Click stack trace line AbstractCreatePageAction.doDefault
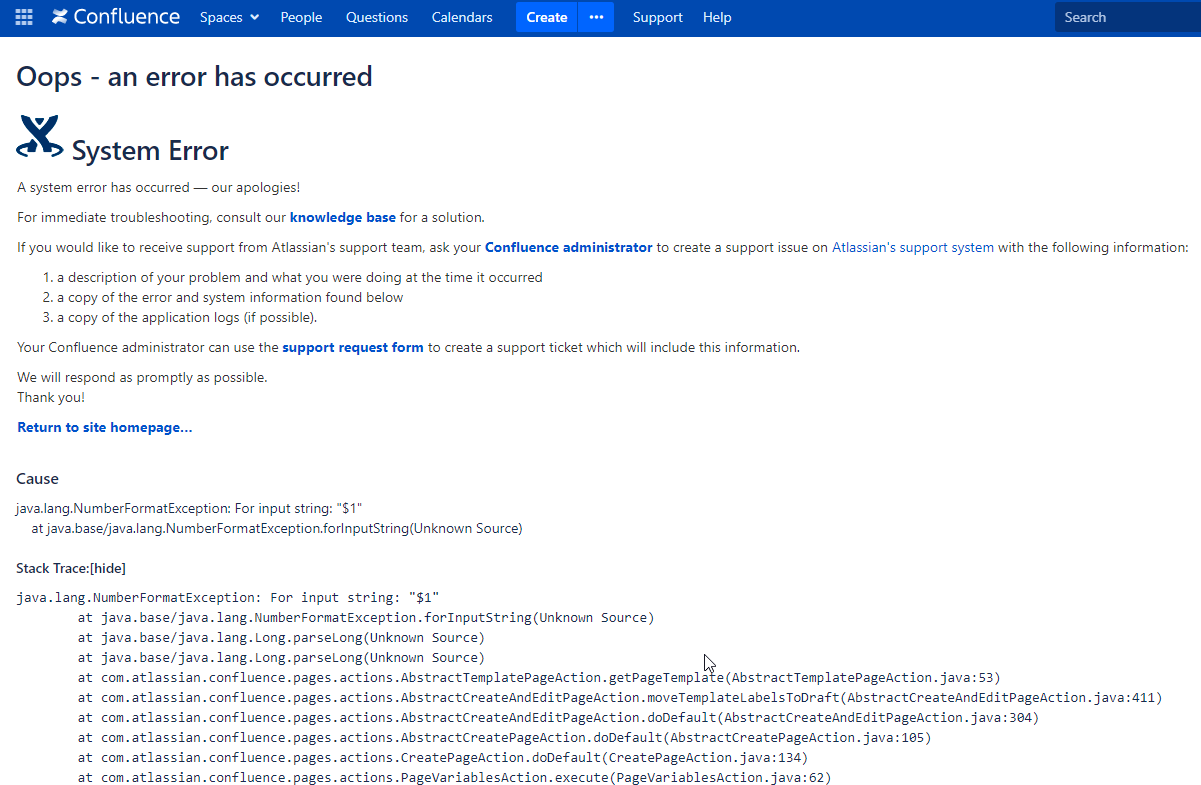The height and width of the screenshot is (785, 1201). [504, 738]
